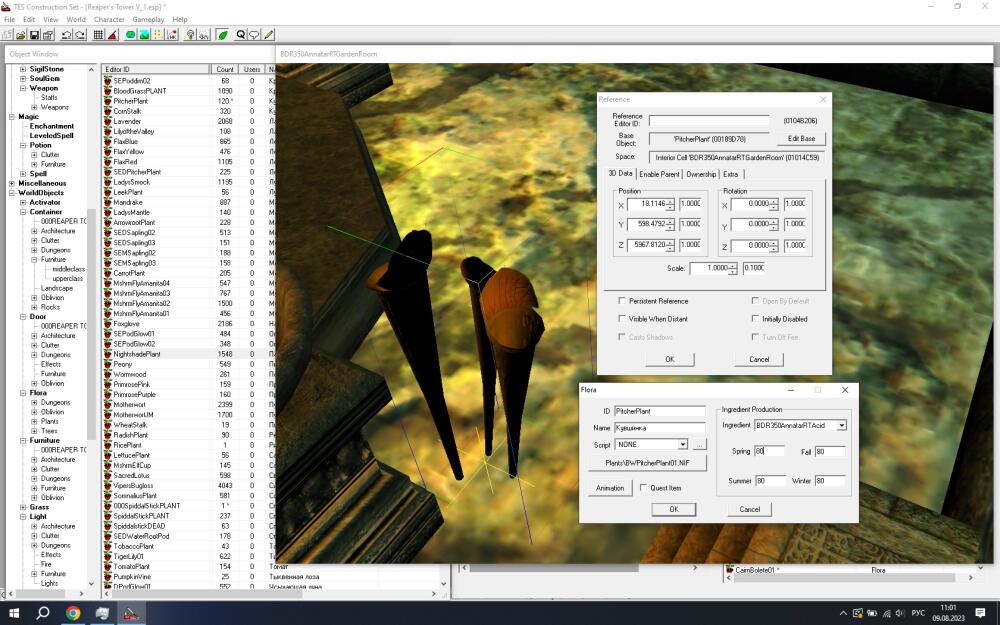
Task: Expand the SigilStone tree node
Action: pyautogui.click(x=23, y=69)
